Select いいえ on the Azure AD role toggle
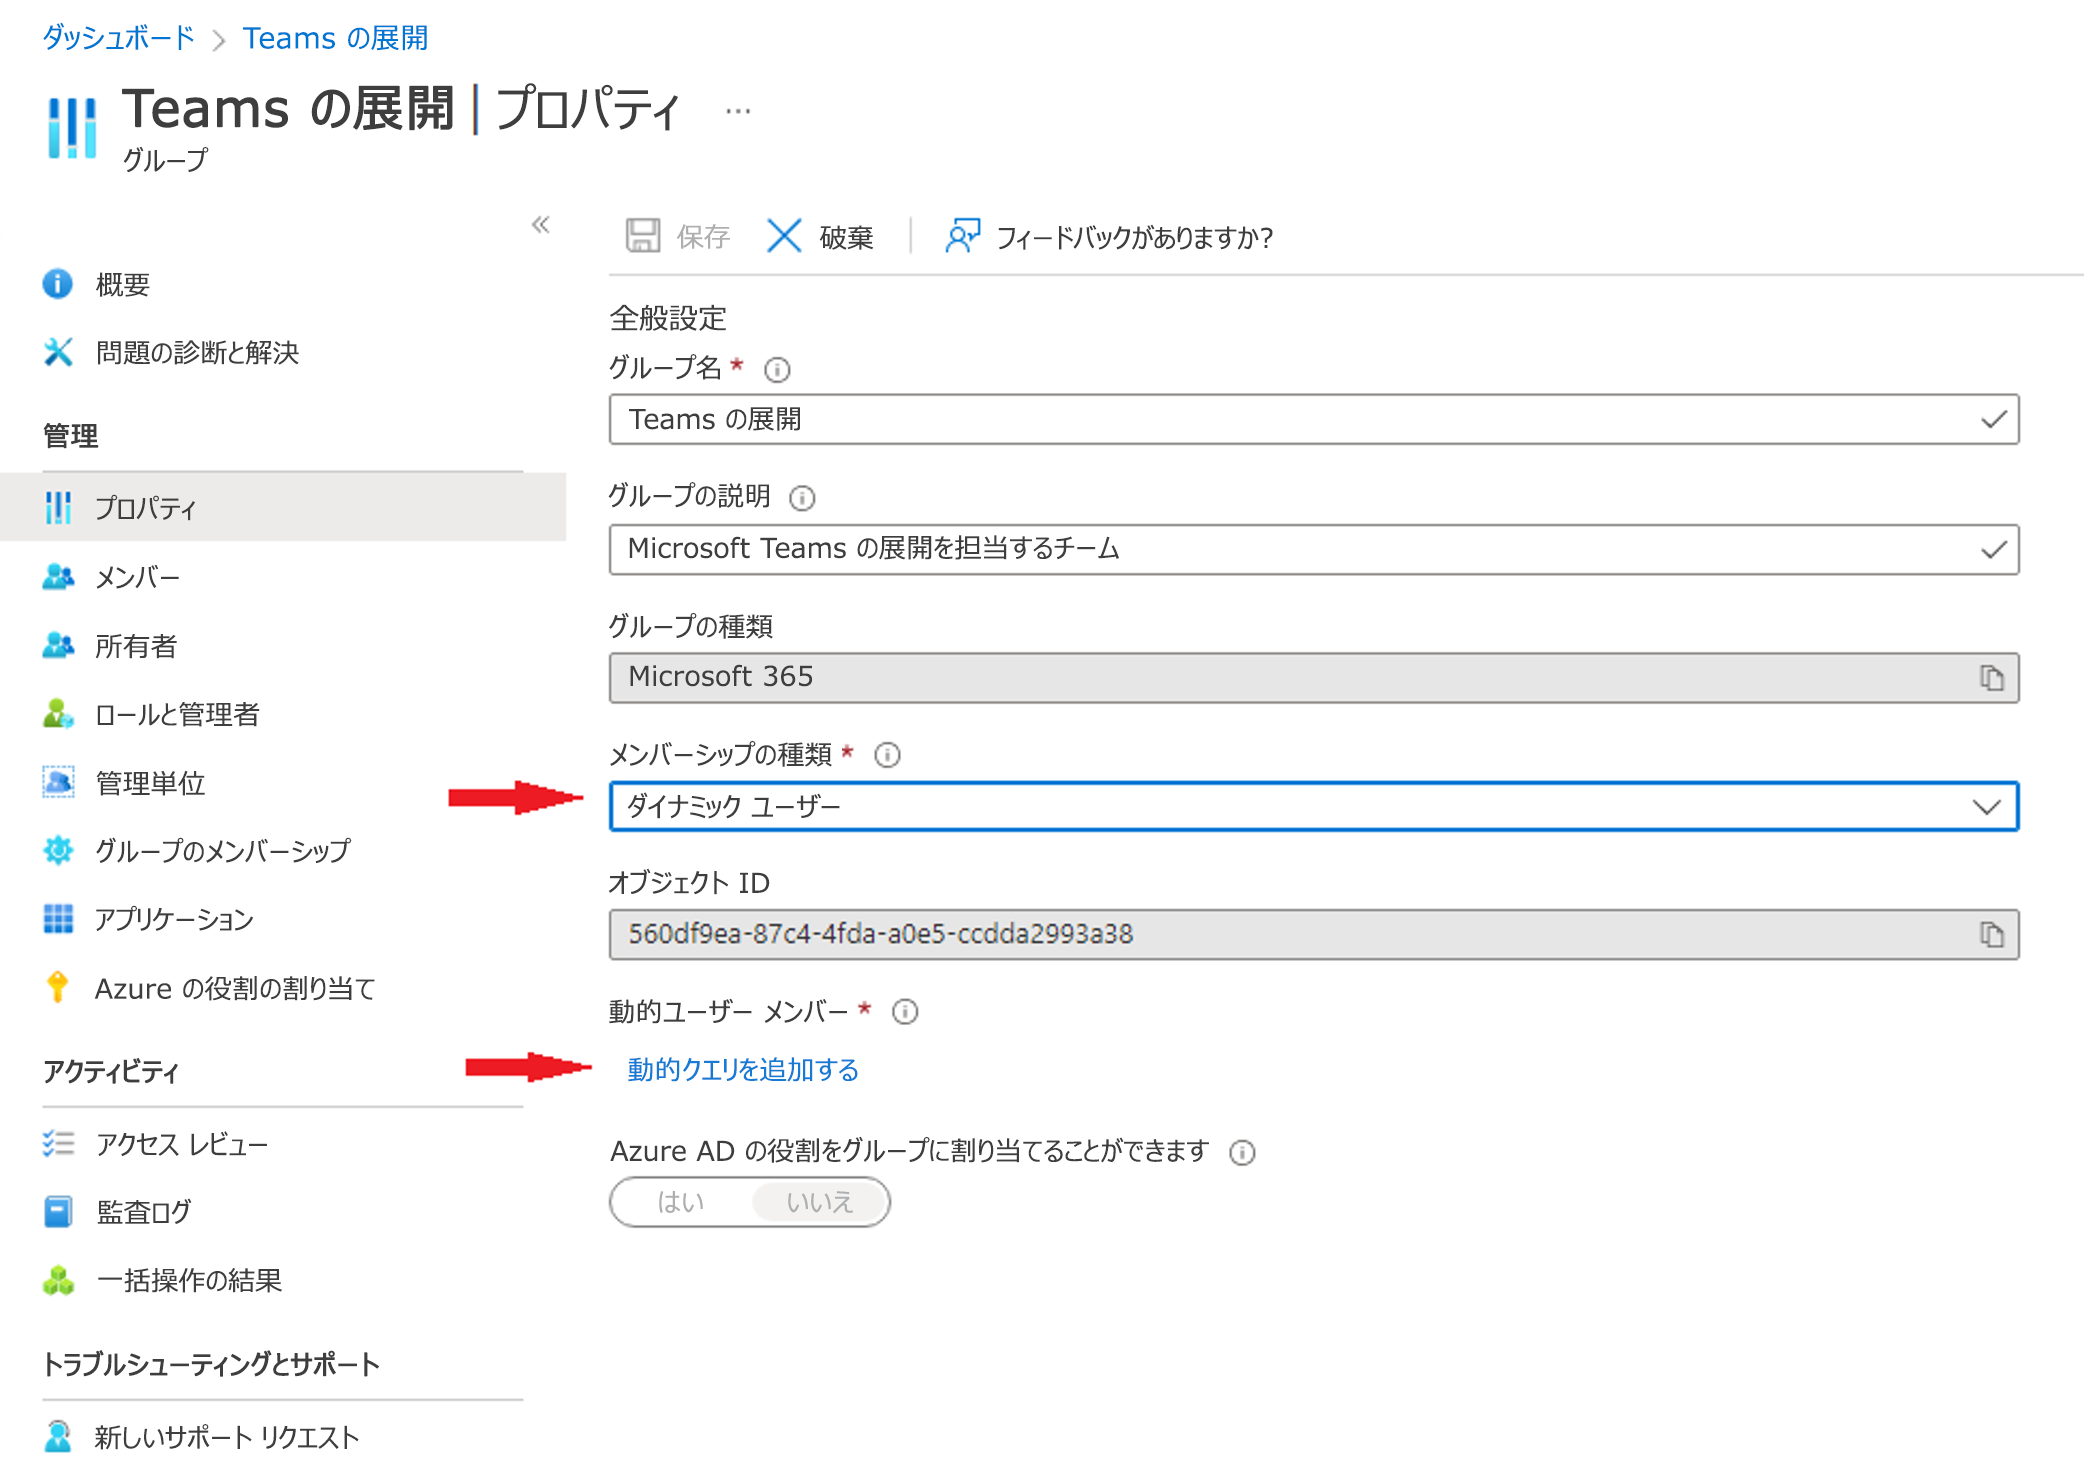The image size is (2084, 1484). [819, 1201]
